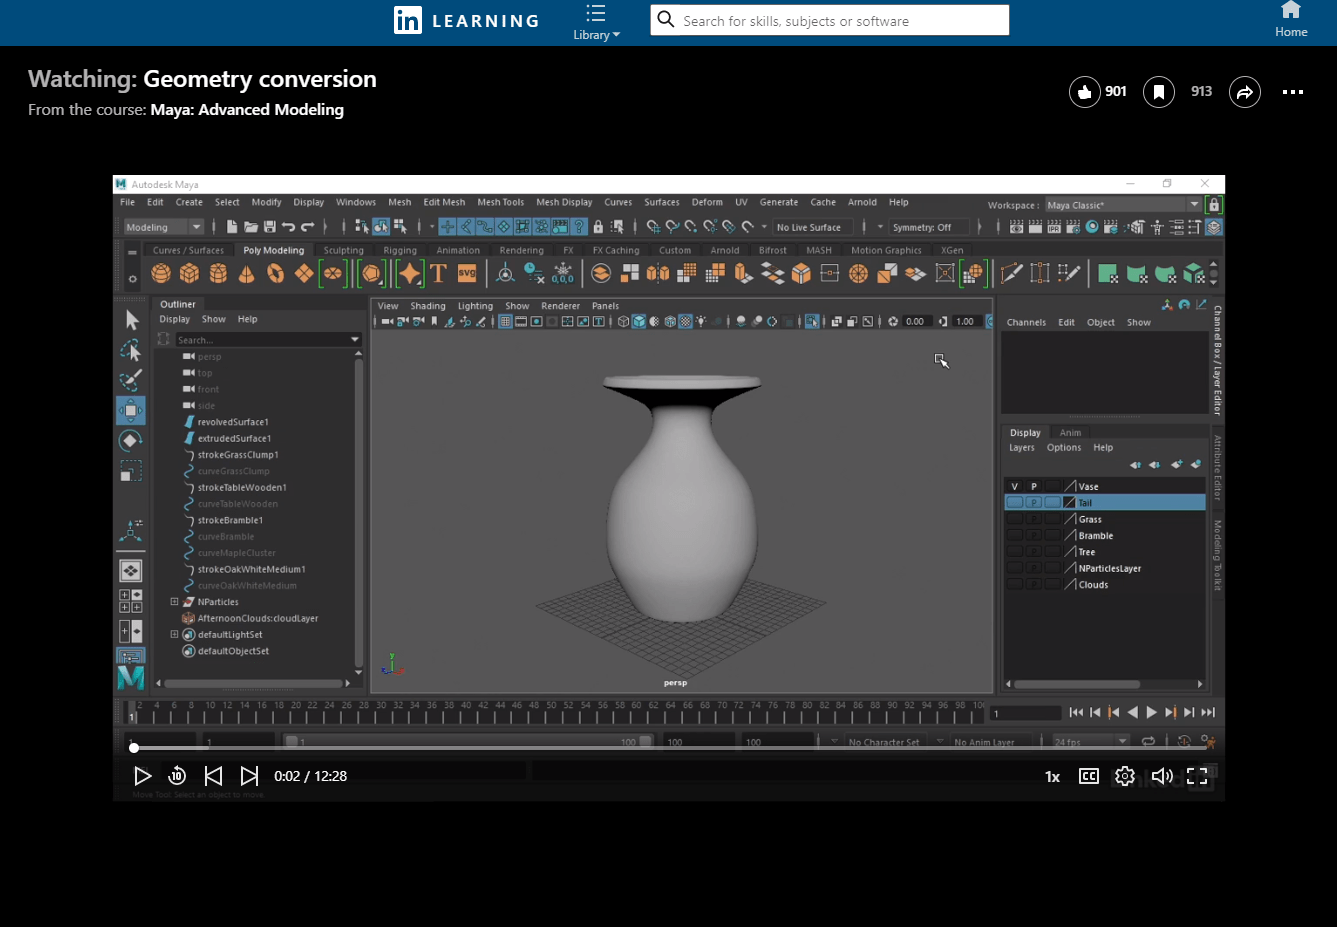Skip to the previous video
This screenshot has height=927, width=1337.
[213, 776]
